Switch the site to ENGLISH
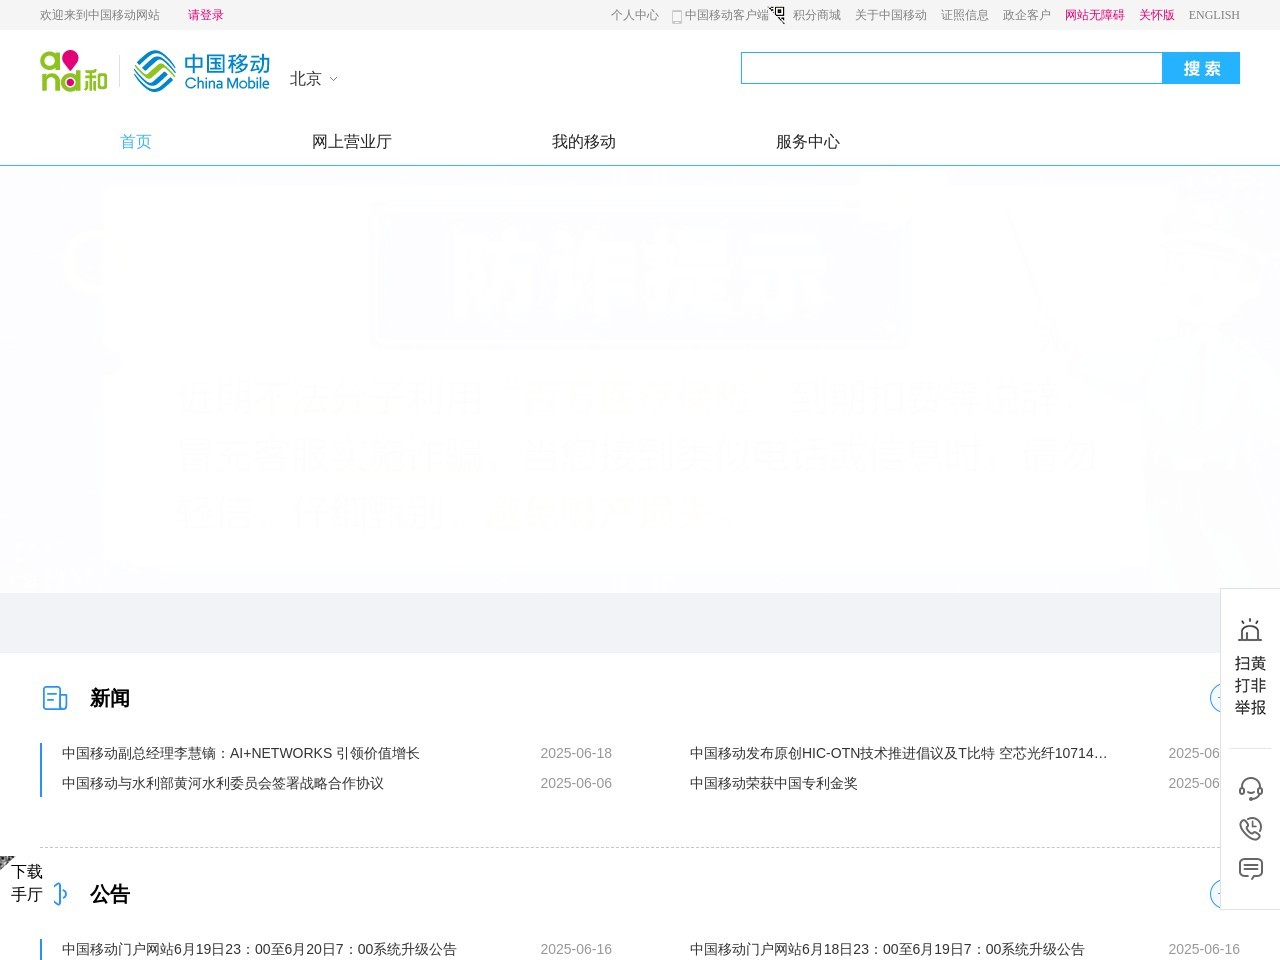 point(1214,15)
